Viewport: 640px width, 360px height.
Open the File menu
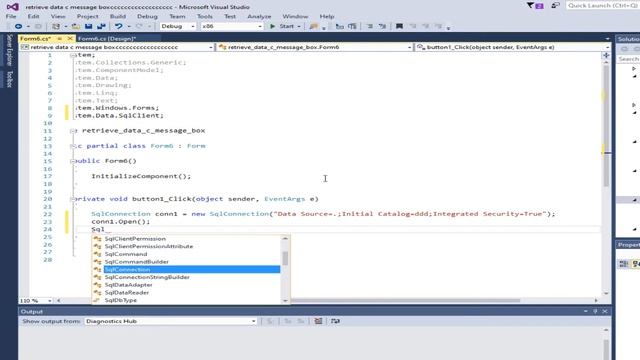(x=11, y=16)
